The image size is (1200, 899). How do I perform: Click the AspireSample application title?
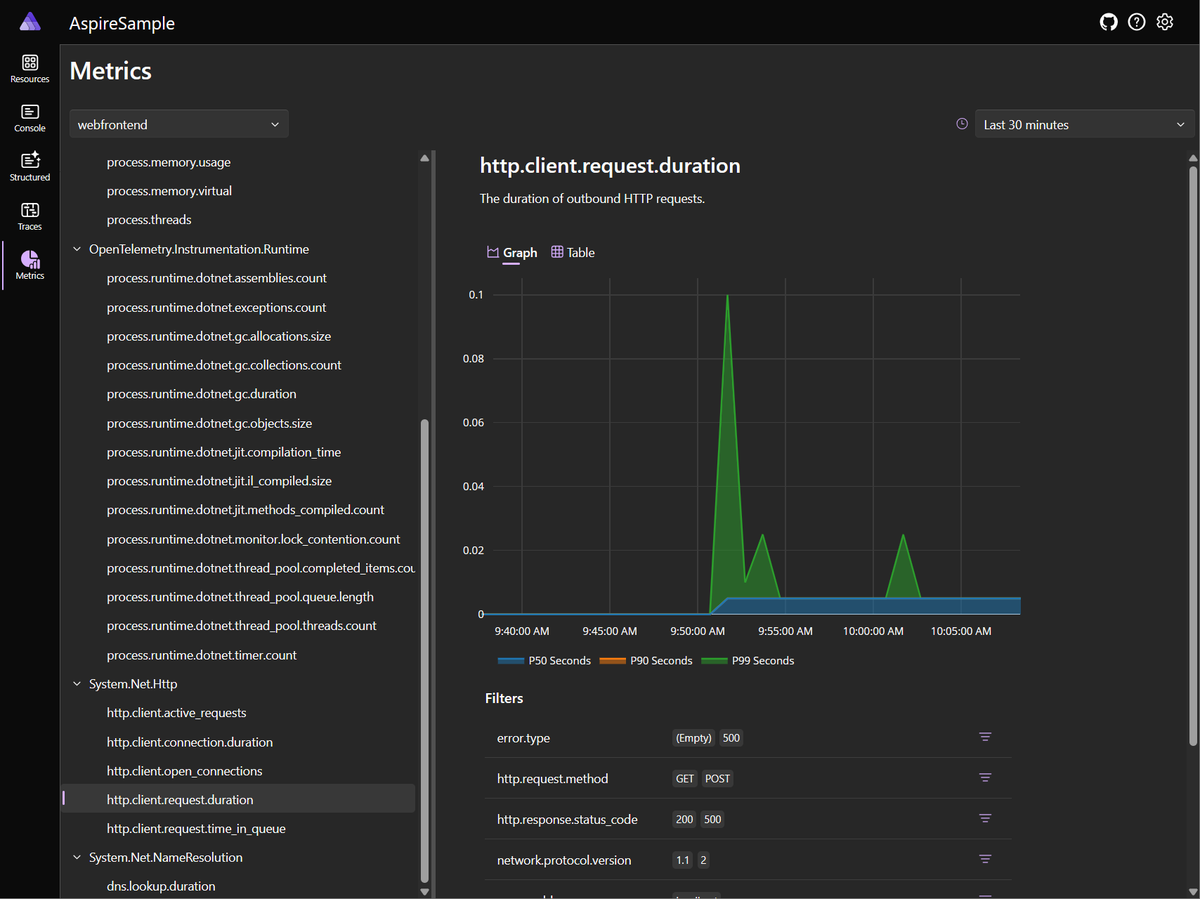tap(122, 23)
